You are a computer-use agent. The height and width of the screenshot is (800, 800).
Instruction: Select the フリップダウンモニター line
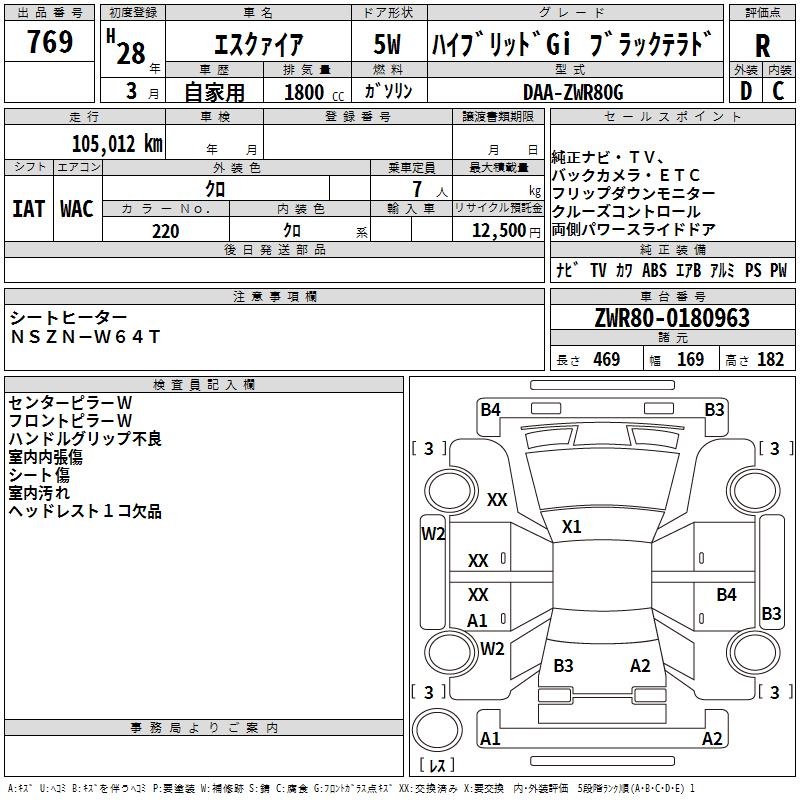click(x=633, y=193)
